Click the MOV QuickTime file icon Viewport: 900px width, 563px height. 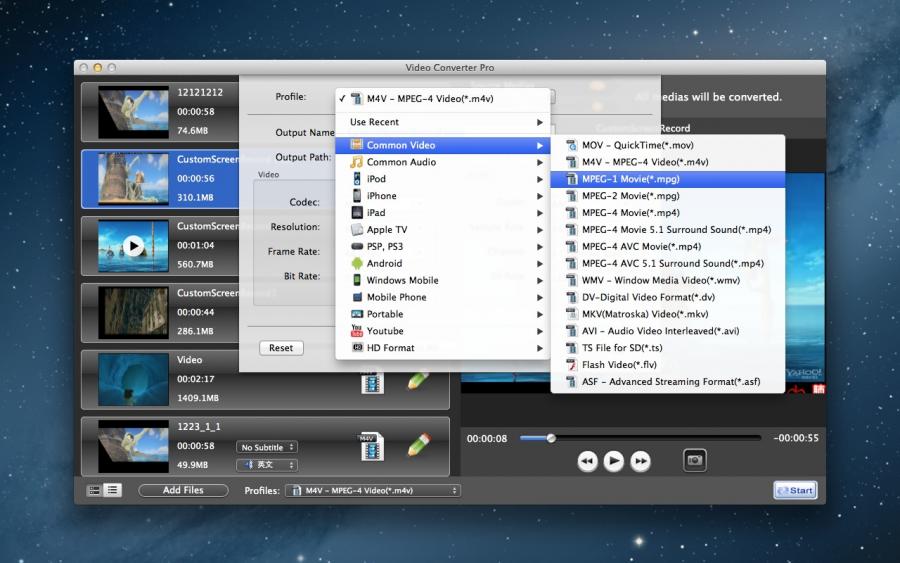tap(571, 145)
